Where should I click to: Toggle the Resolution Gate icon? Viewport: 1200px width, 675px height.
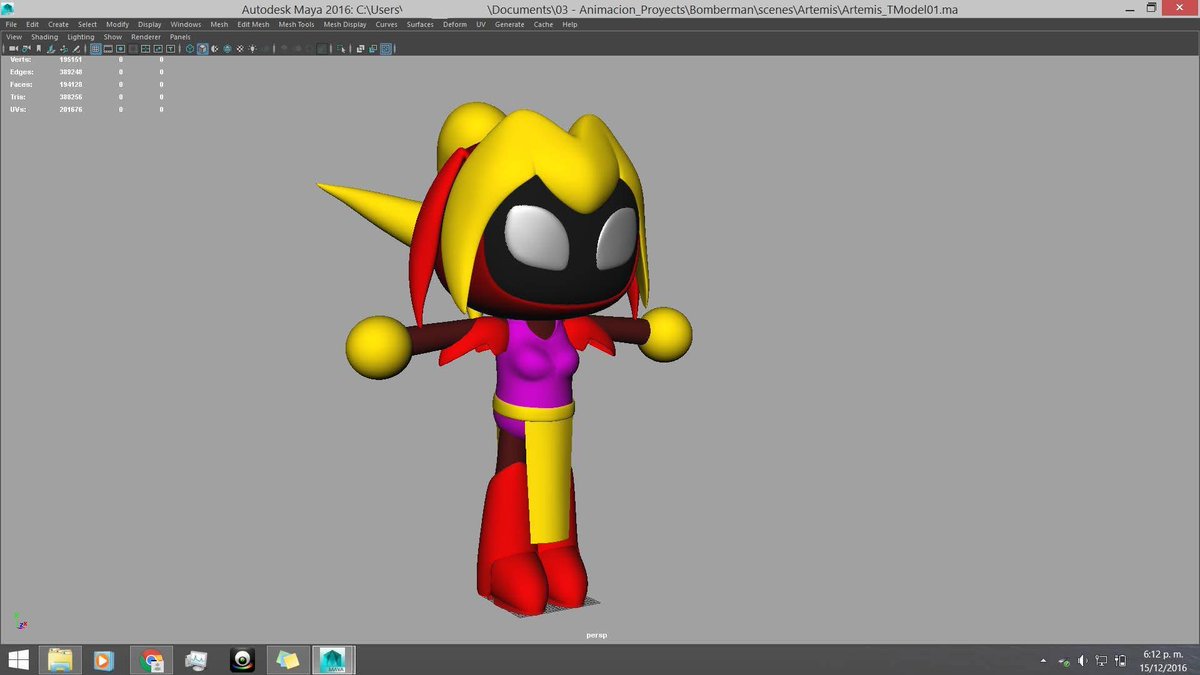click(120, 48)
